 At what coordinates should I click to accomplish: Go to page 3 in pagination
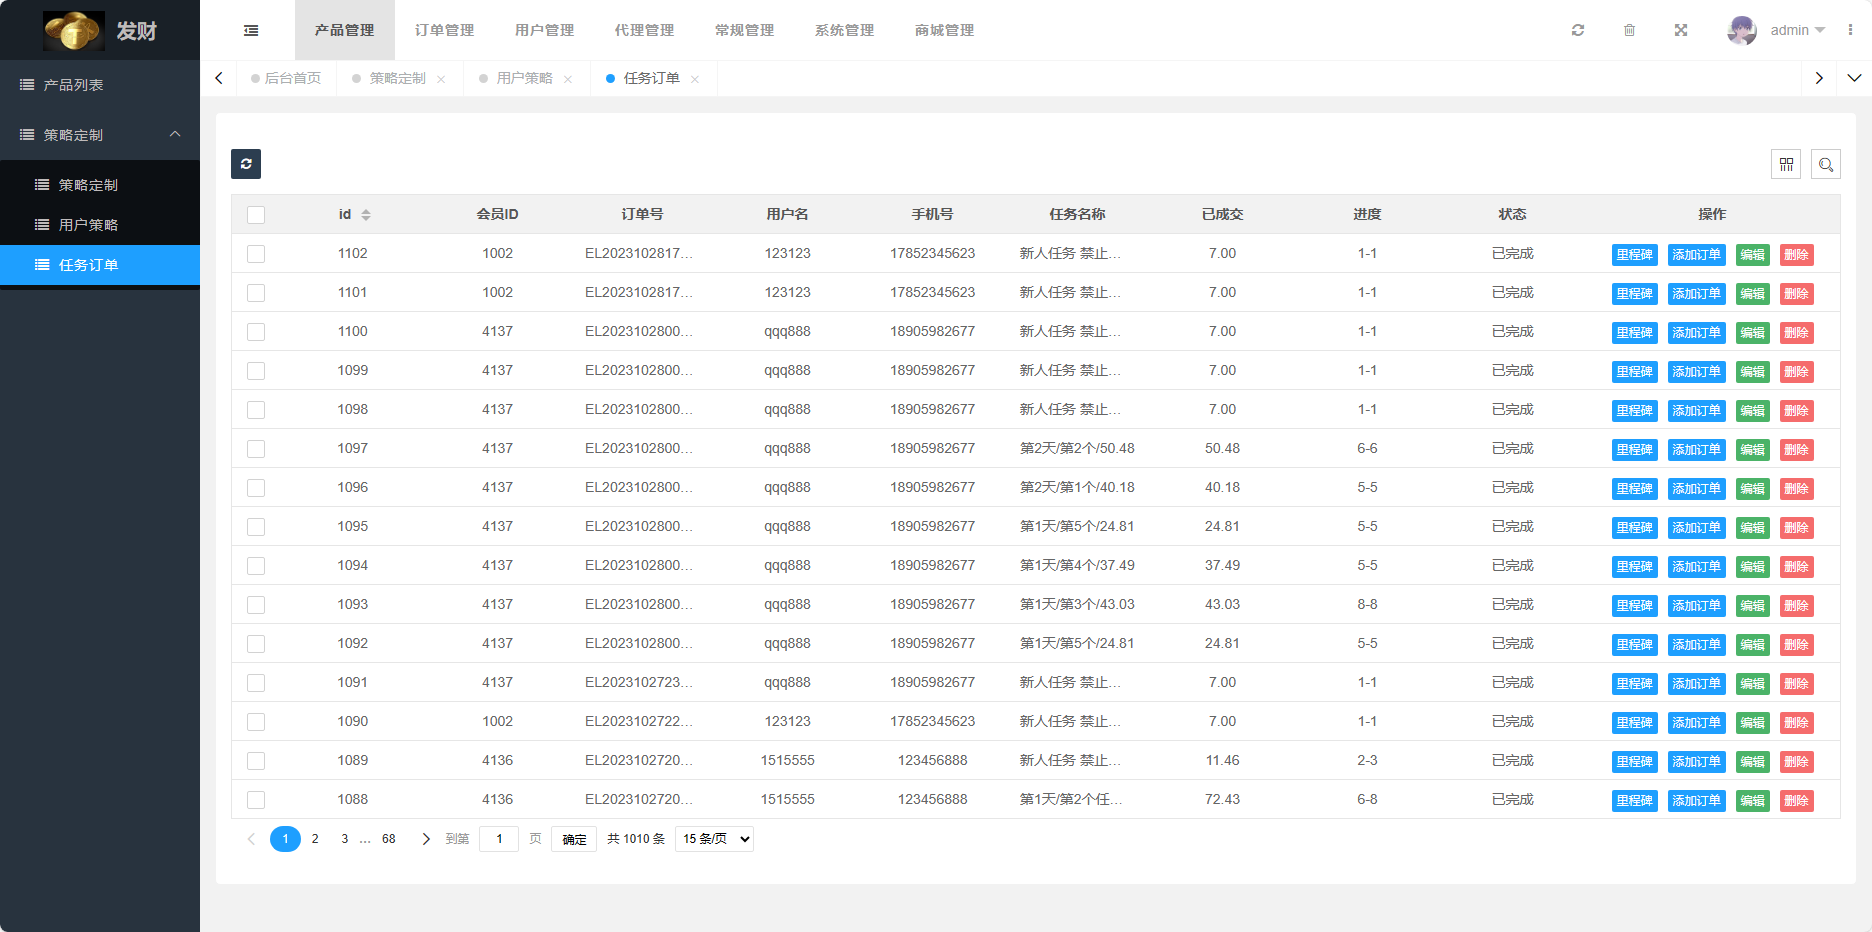pyautogui.click(x=345, y=839)
